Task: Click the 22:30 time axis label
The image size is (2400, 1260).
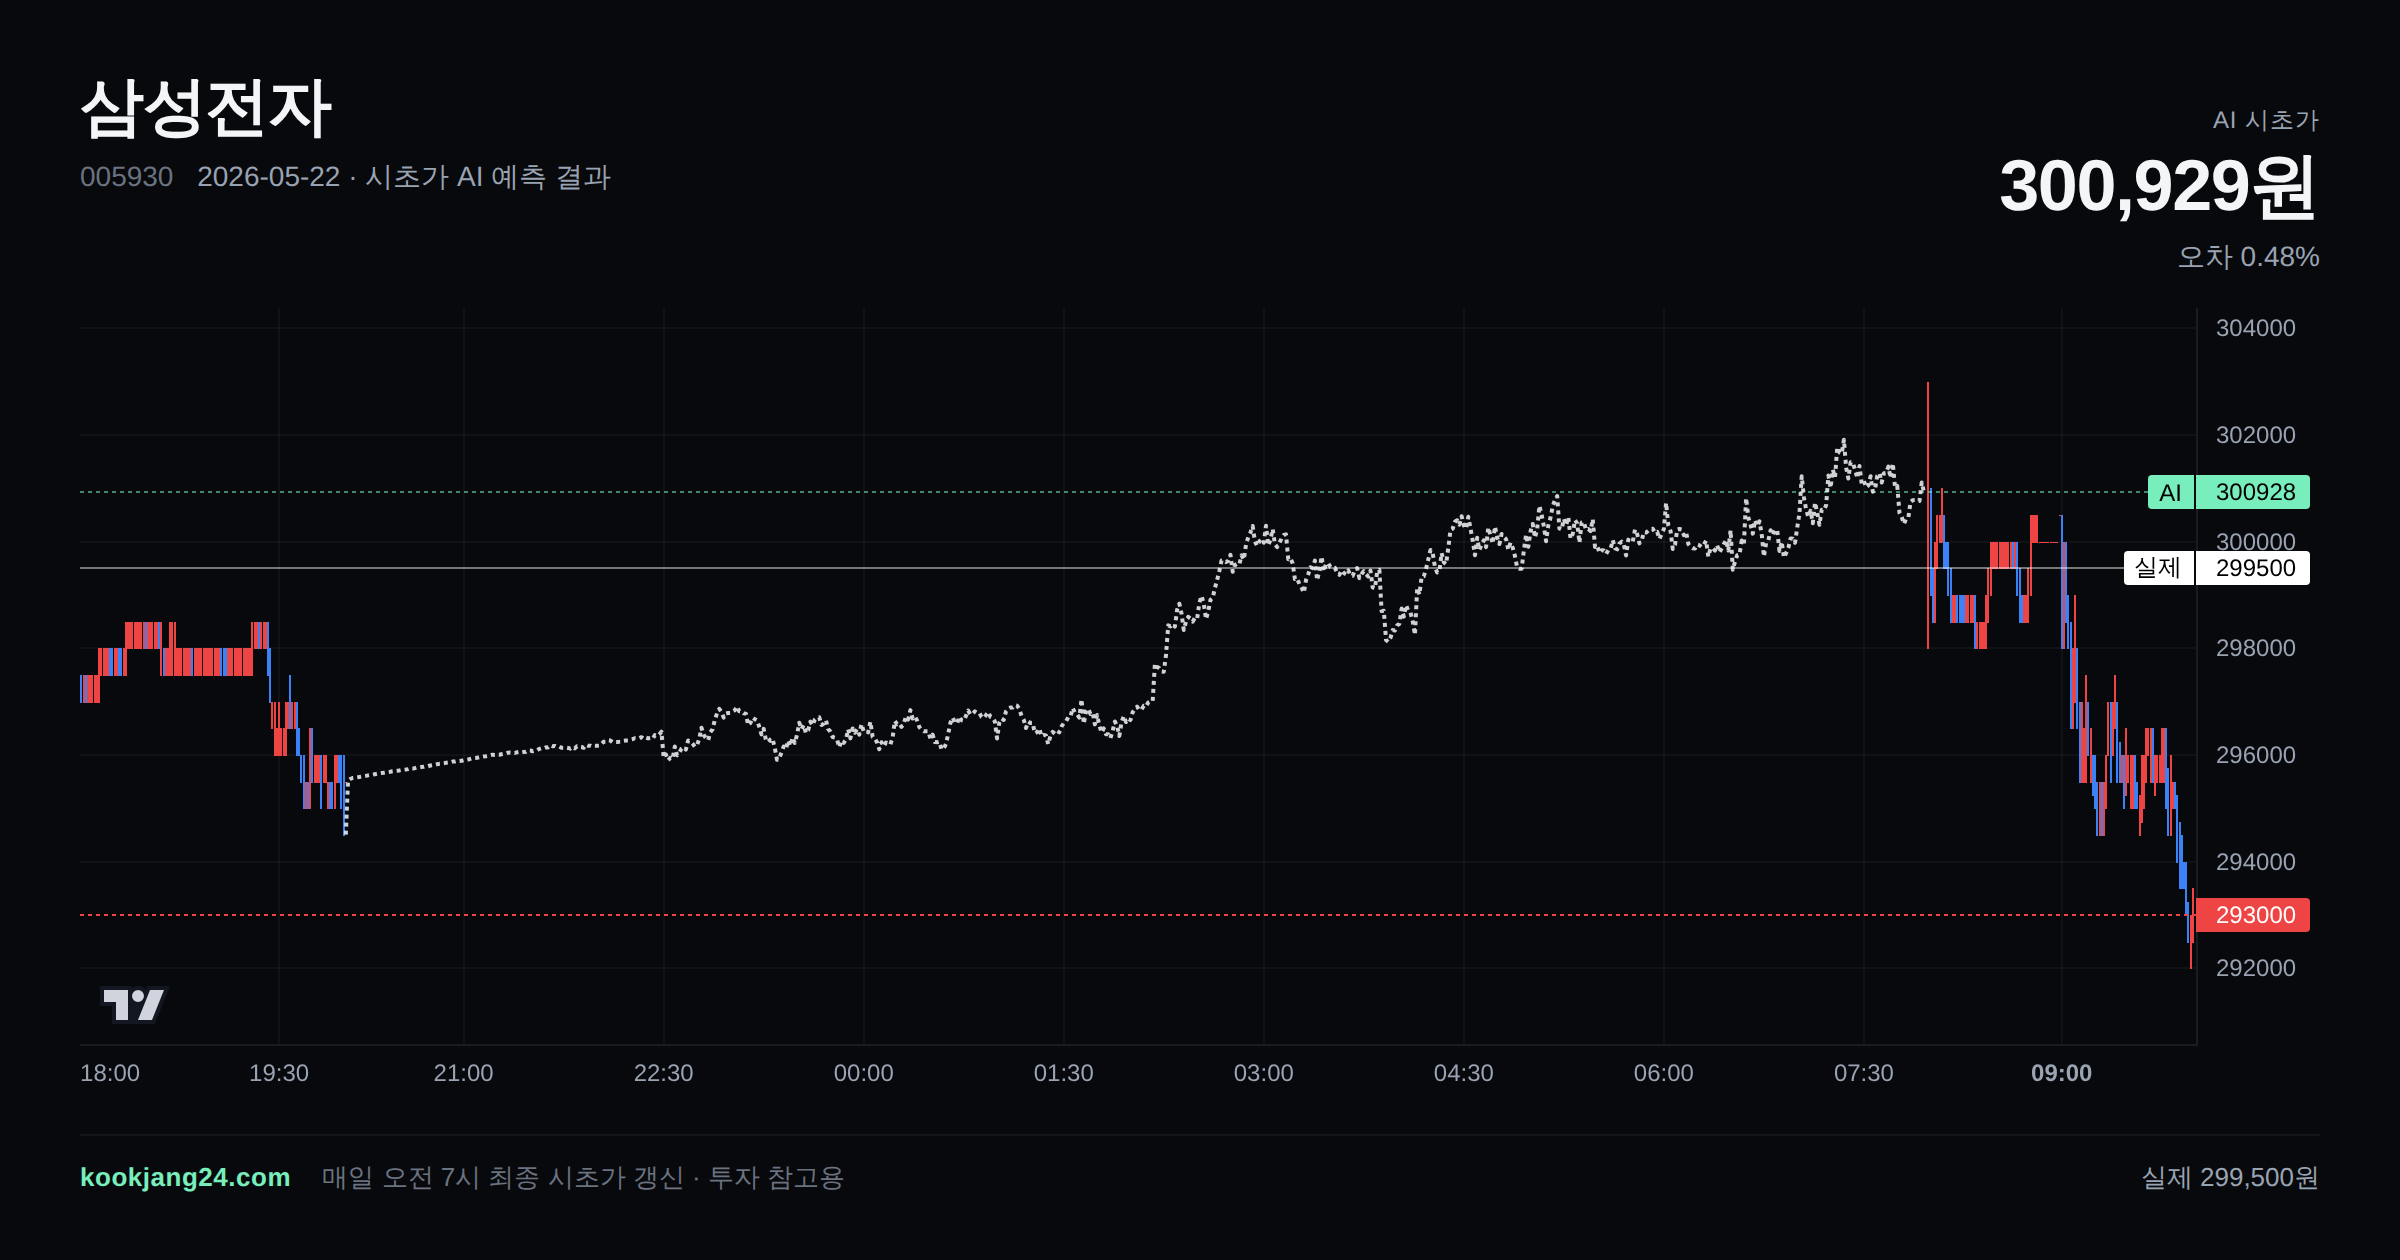Action: pos(663,1073)
